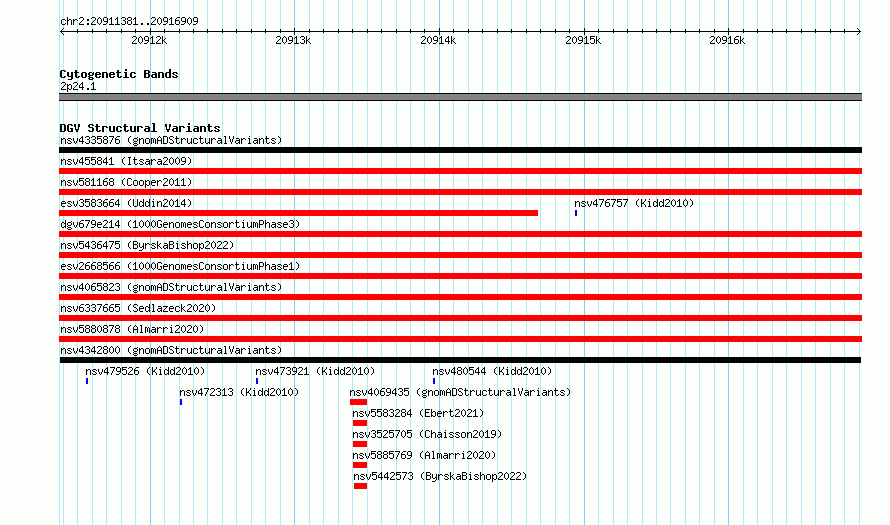Click the 20913k ruler label
This screenshot has width=890, height=525.
tap(293, 40)
